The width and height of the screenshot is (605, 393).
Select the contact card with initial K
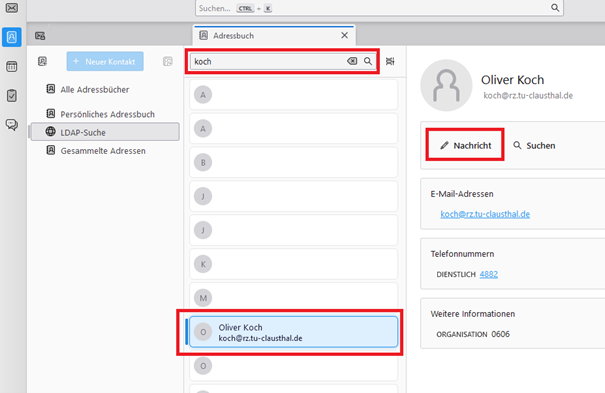[x=293, y=264]
